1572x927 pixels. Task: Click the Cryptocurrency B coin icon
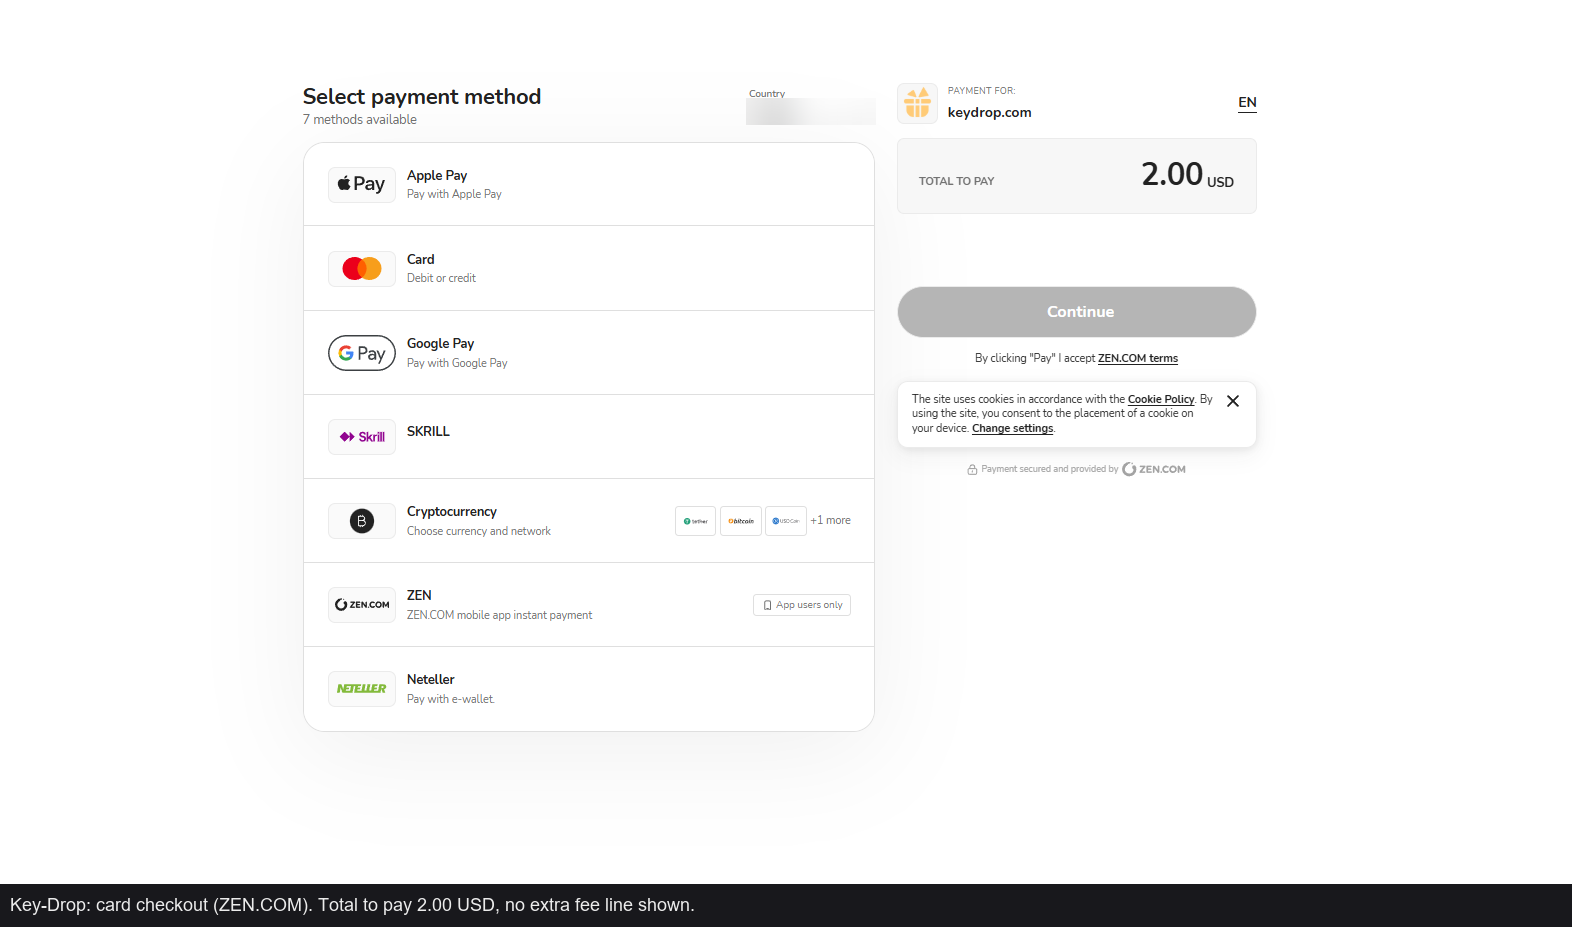click(x=362, y=521)
